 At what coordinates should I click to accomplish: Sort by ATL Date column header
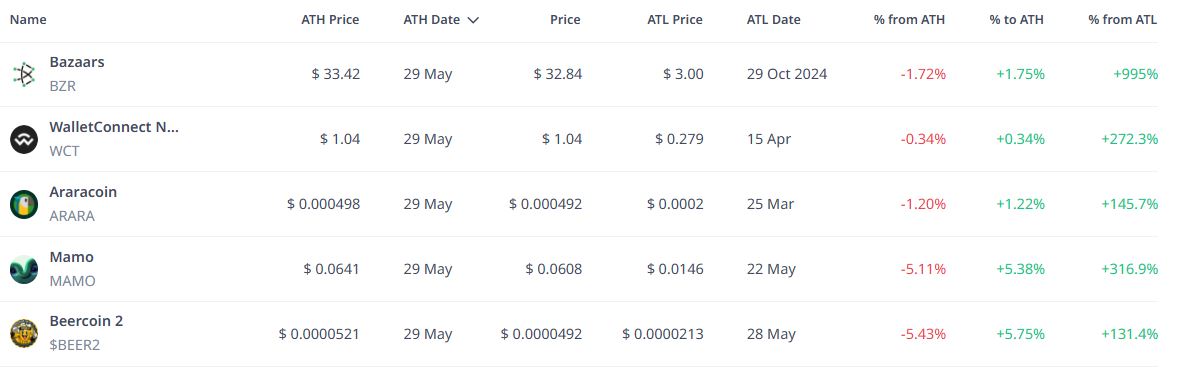[x=774, y=20]
